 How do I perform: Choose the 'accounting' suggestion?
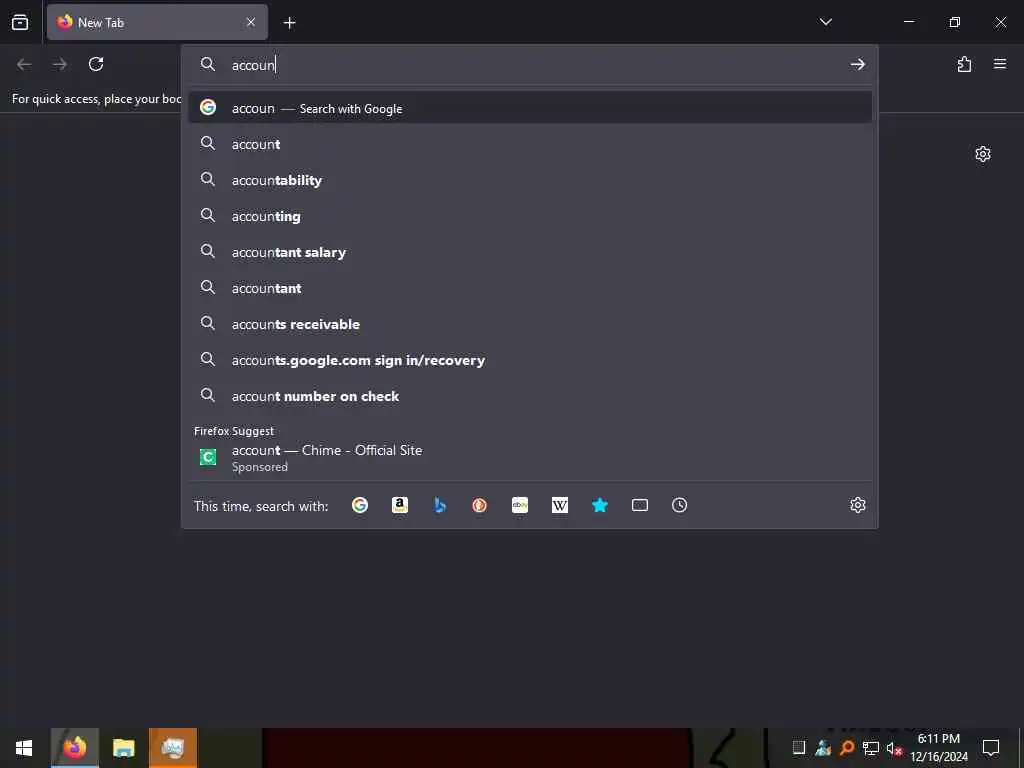[x=530, y=216]
